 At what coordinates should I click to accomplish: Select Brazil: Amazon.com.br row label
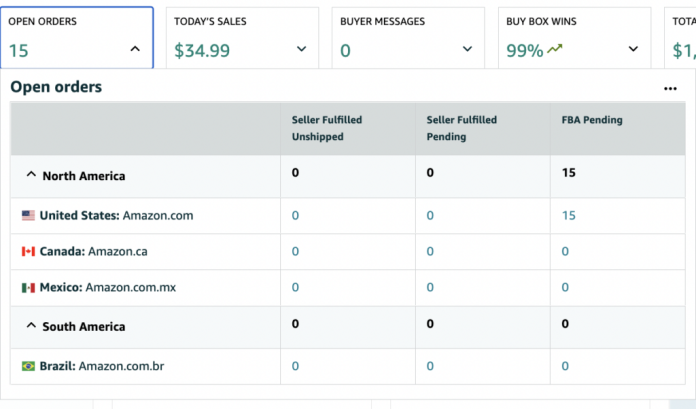point(102,366)
